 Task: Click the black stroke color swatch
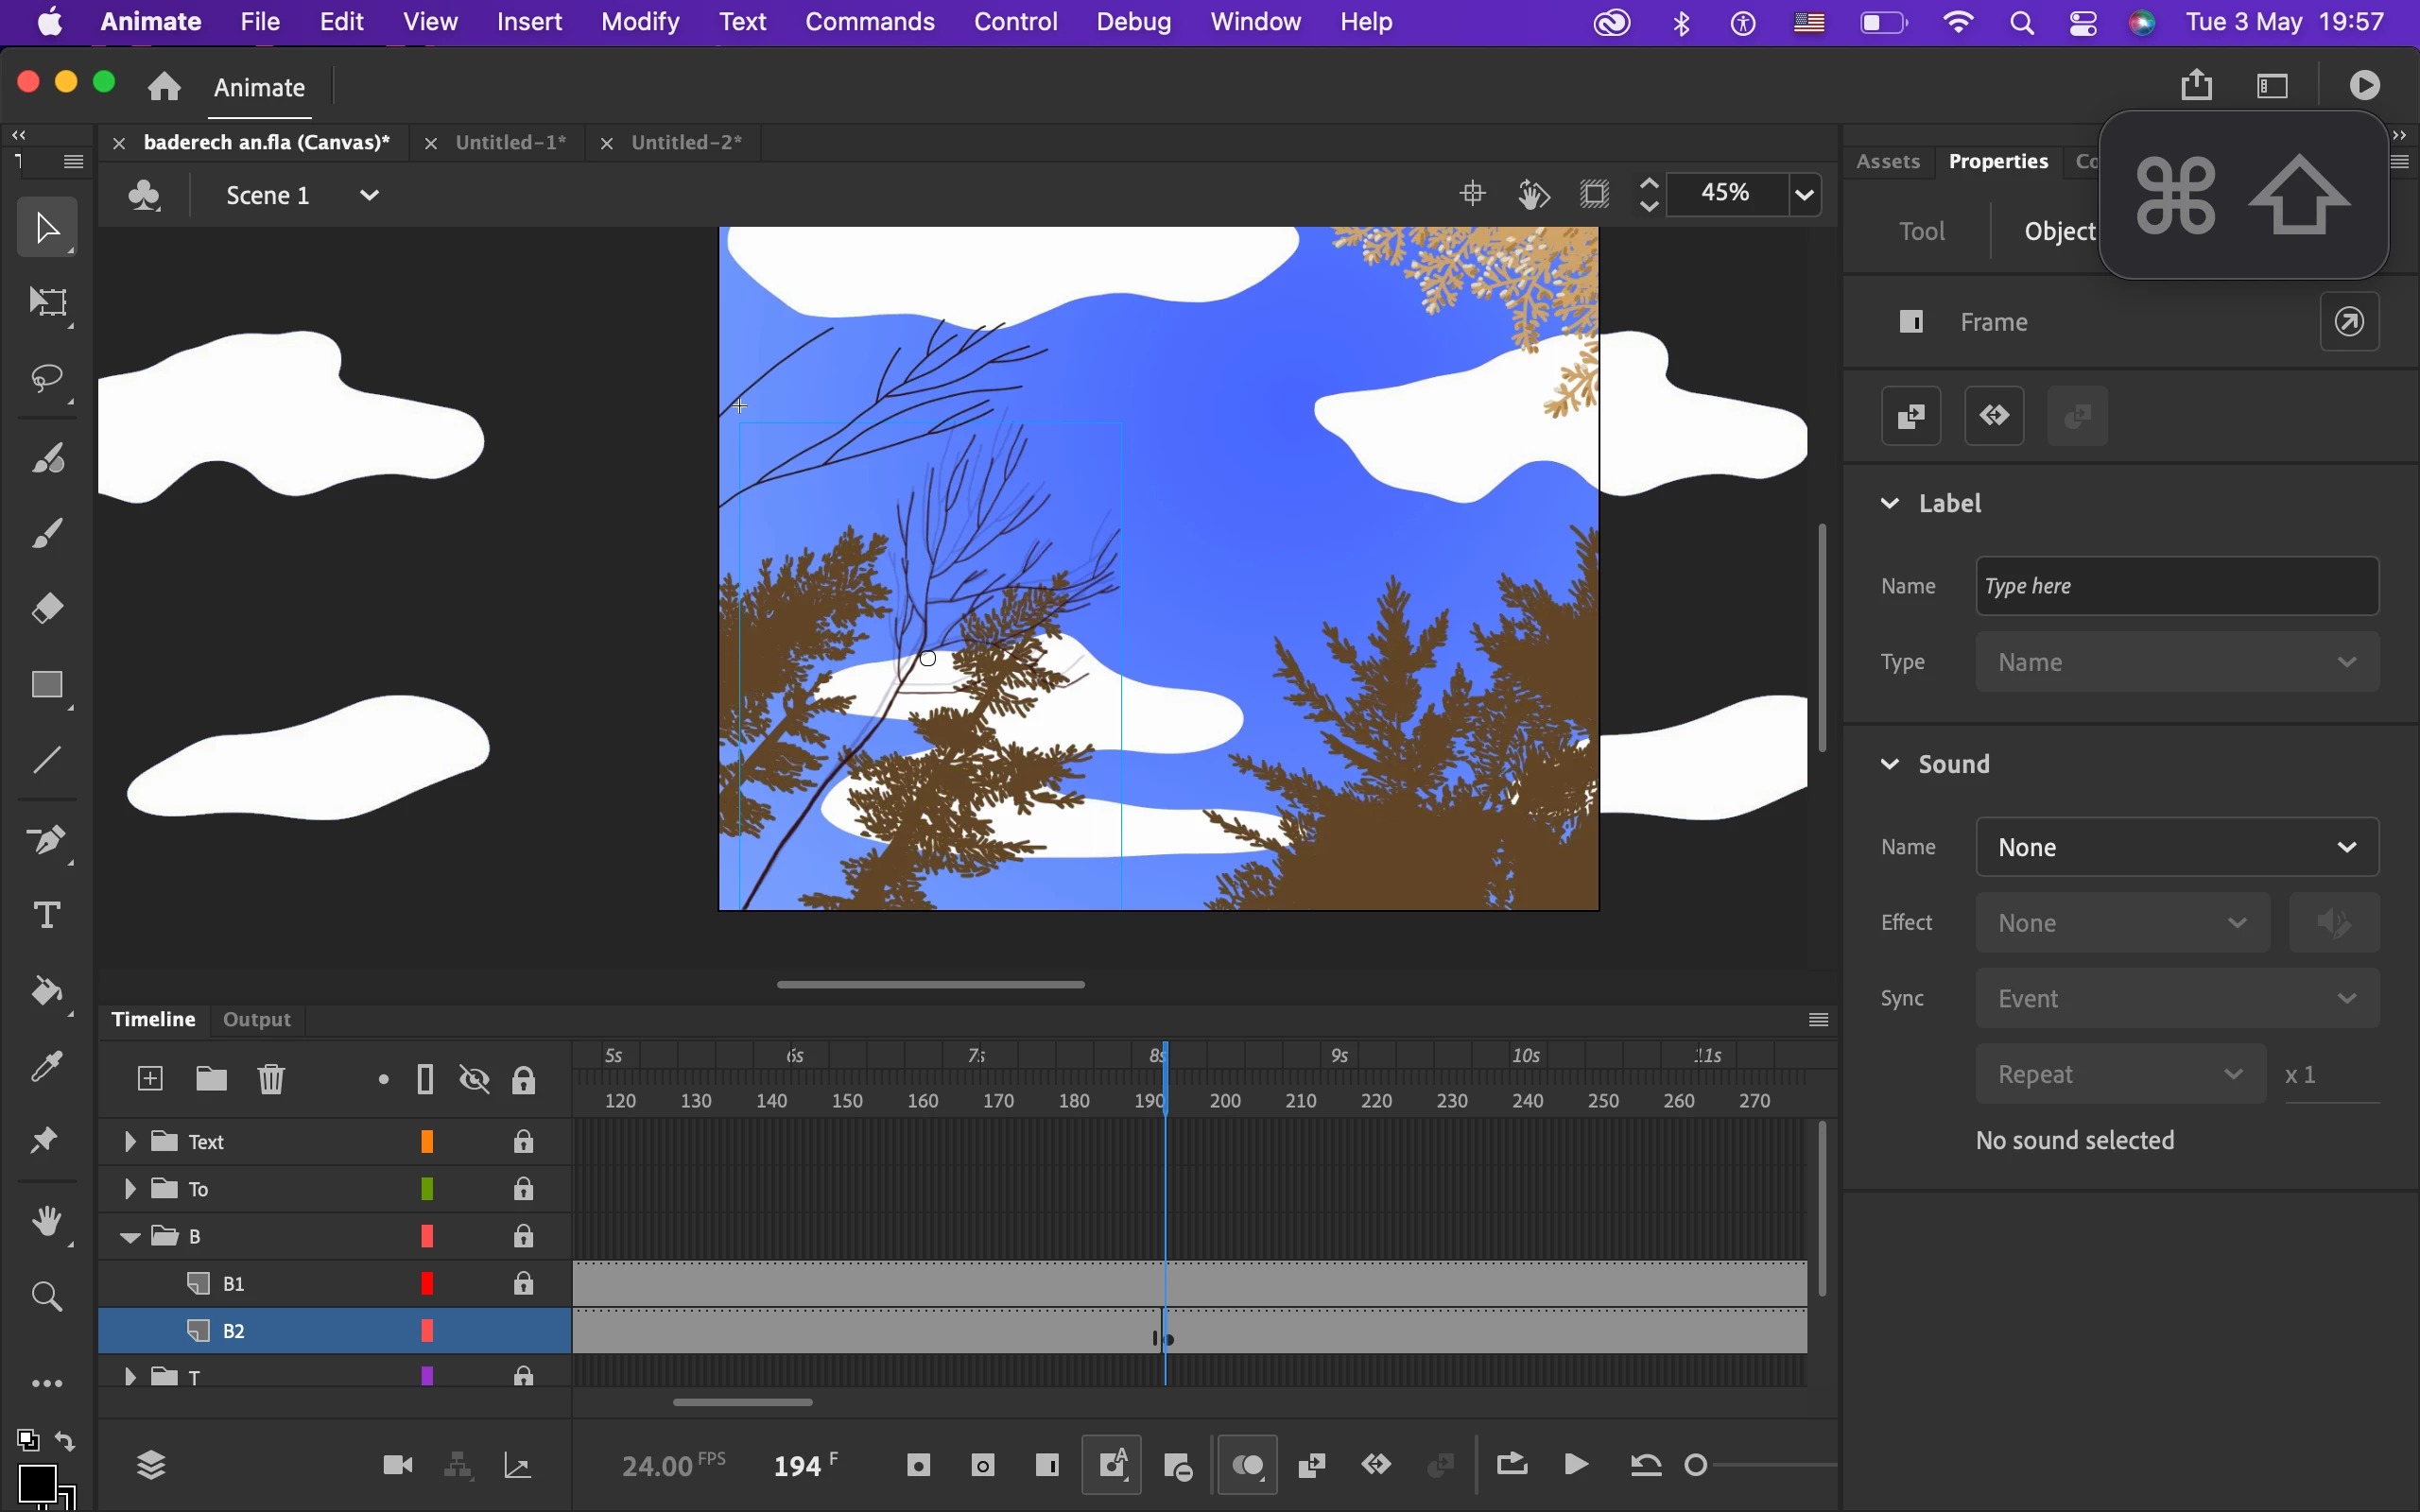click(x=37, y=1484)
